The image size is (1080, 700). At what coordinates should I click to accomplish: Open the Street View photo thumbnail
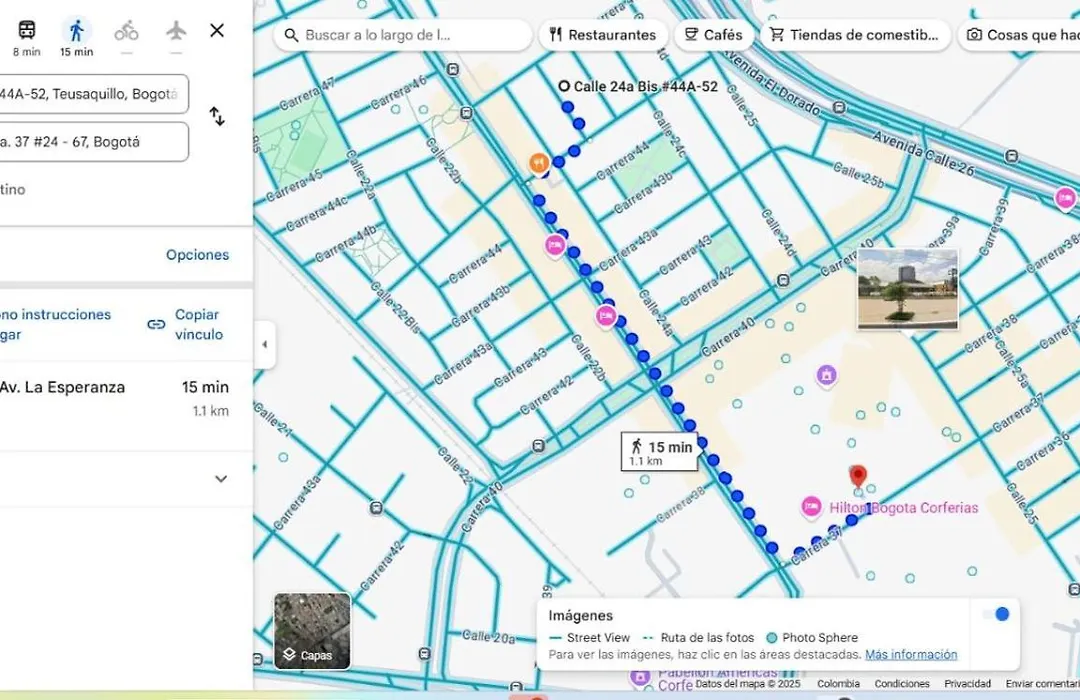point(908,289)
